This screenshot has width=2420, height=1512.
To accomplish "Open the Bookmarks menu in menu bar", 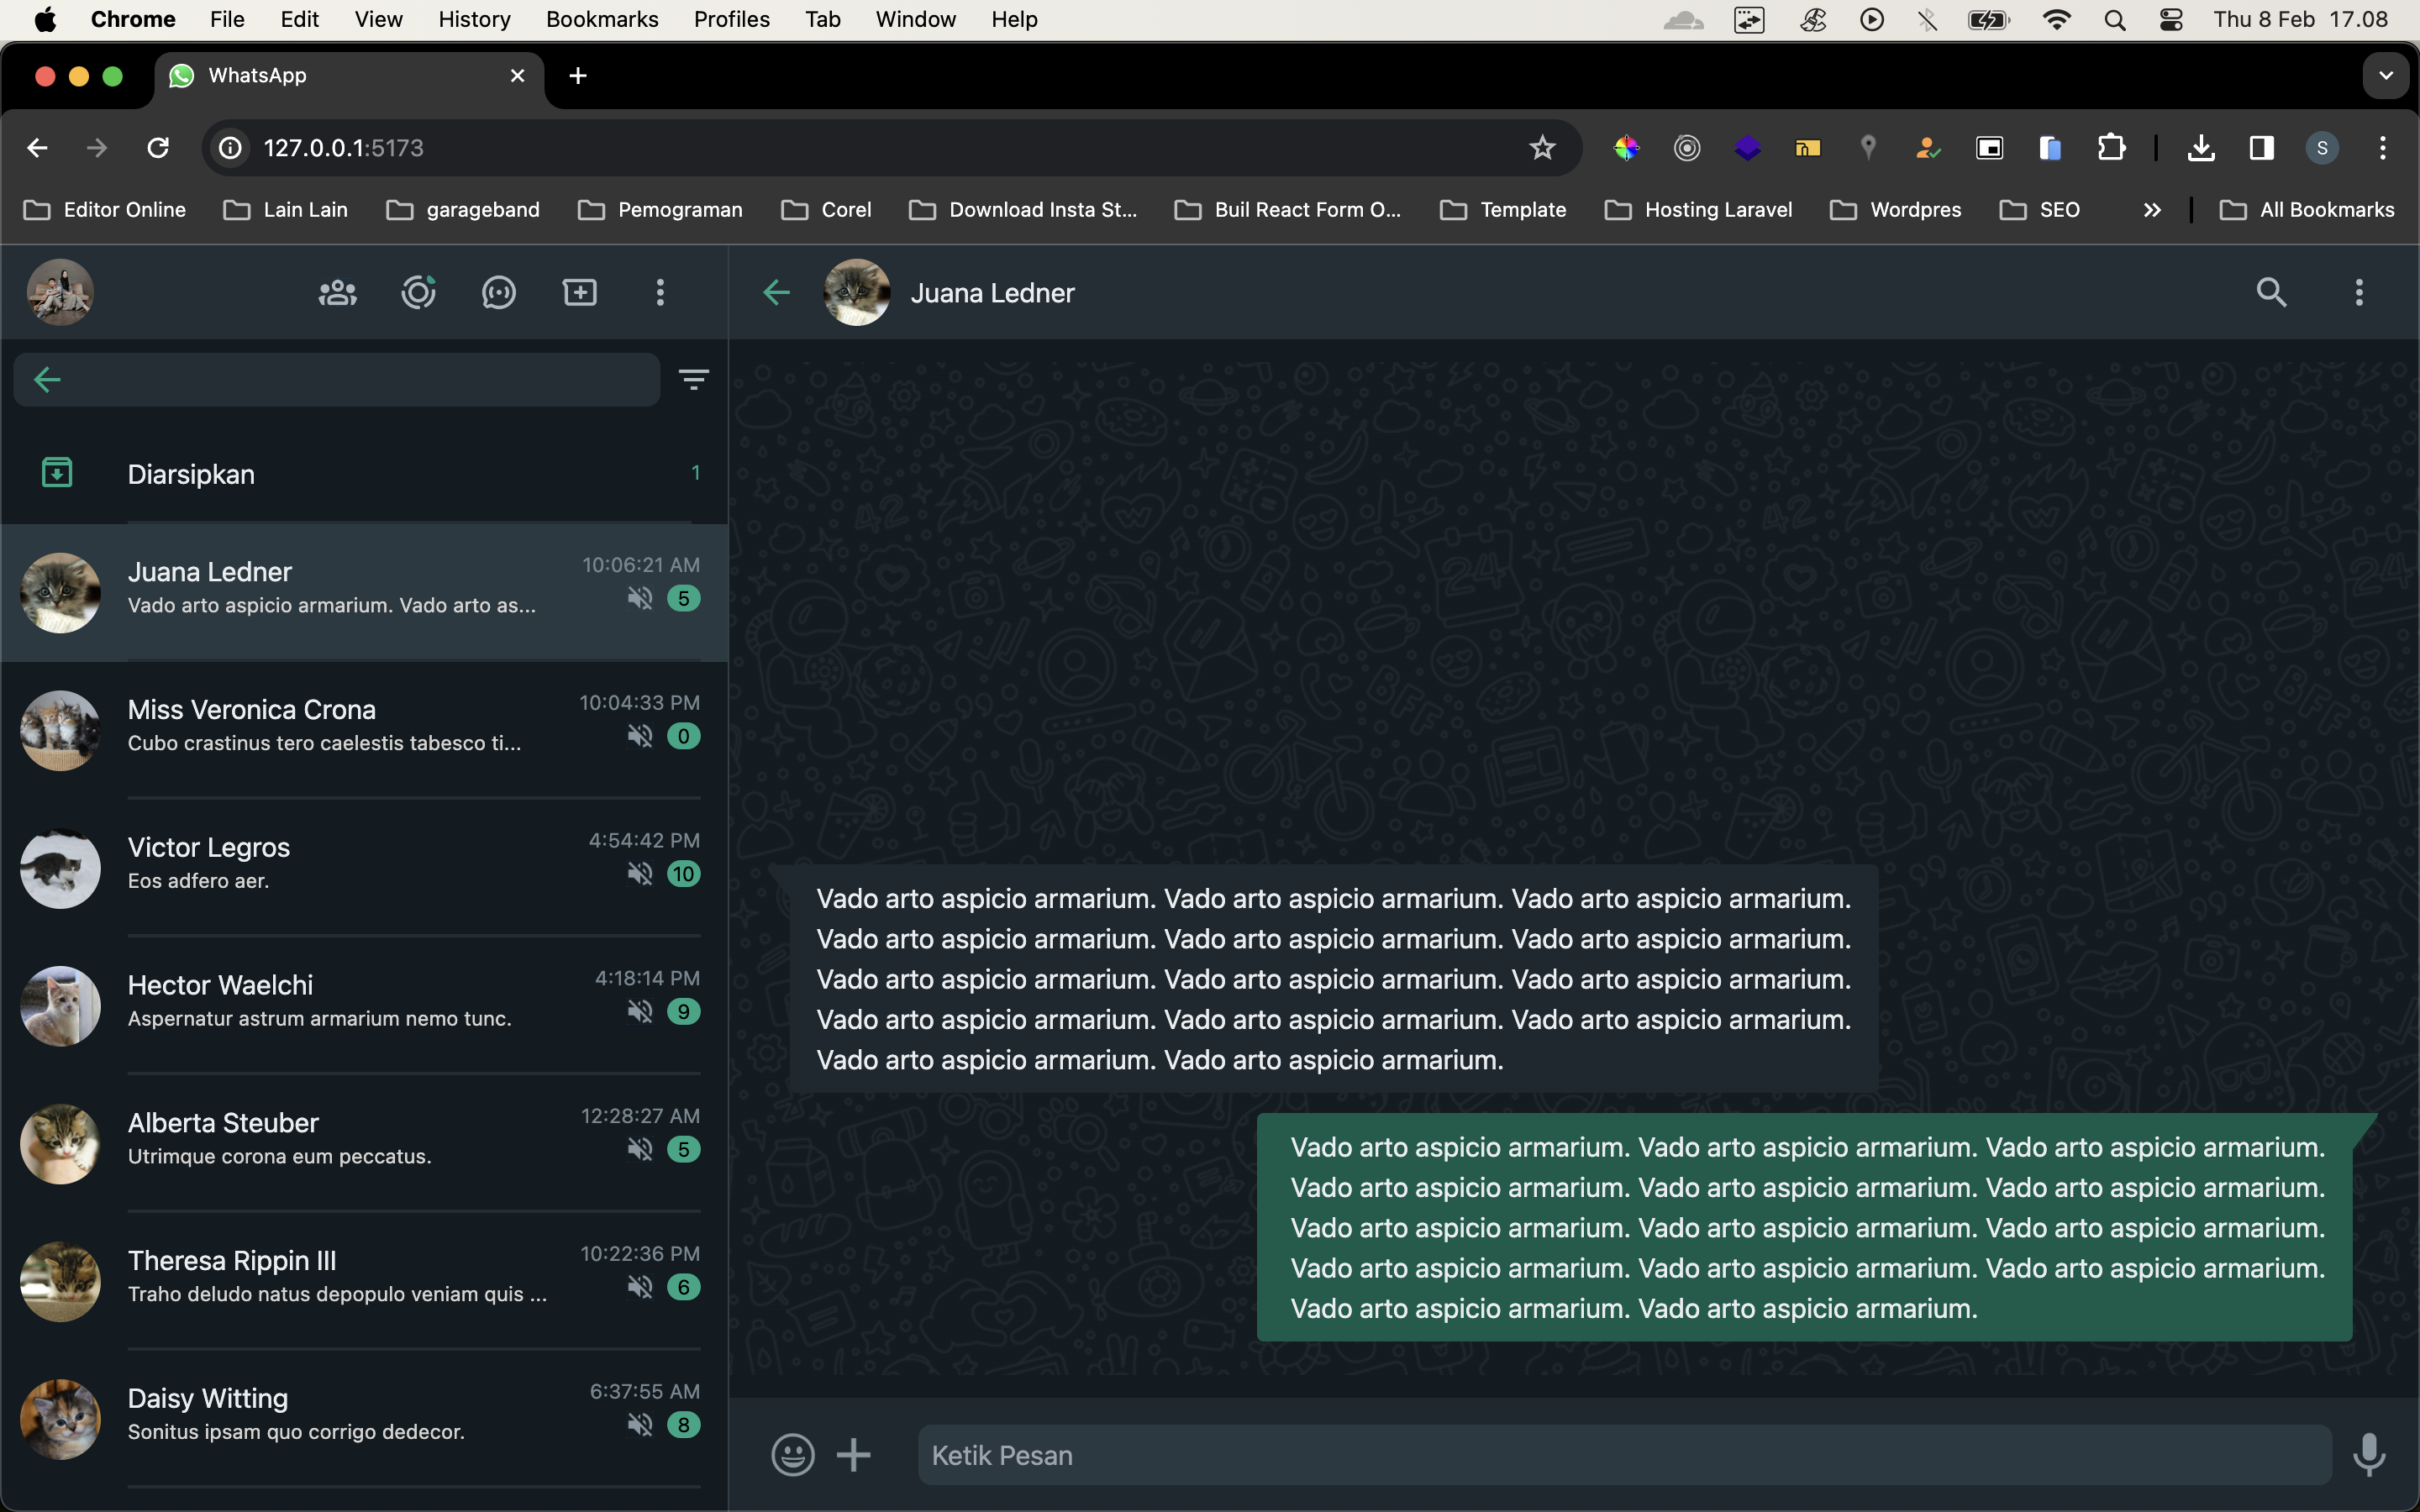I will point(602,19).
